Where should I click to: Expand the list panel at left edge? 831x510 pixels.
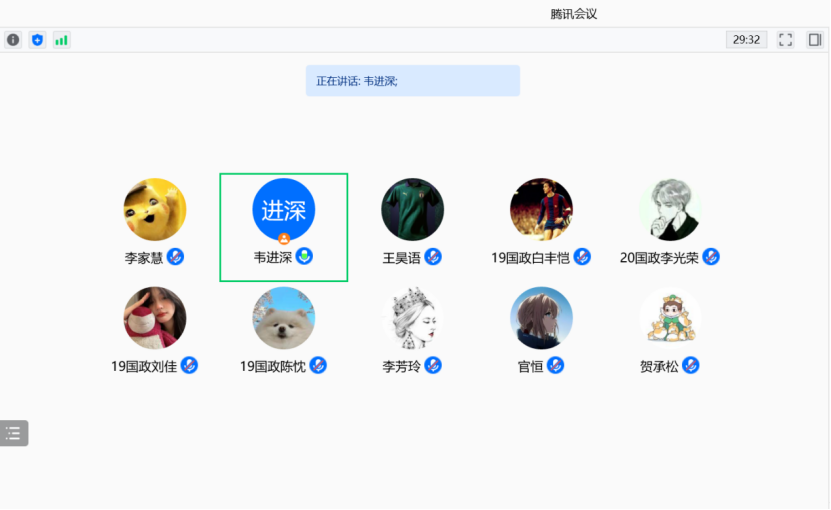(x=14, y=433)
